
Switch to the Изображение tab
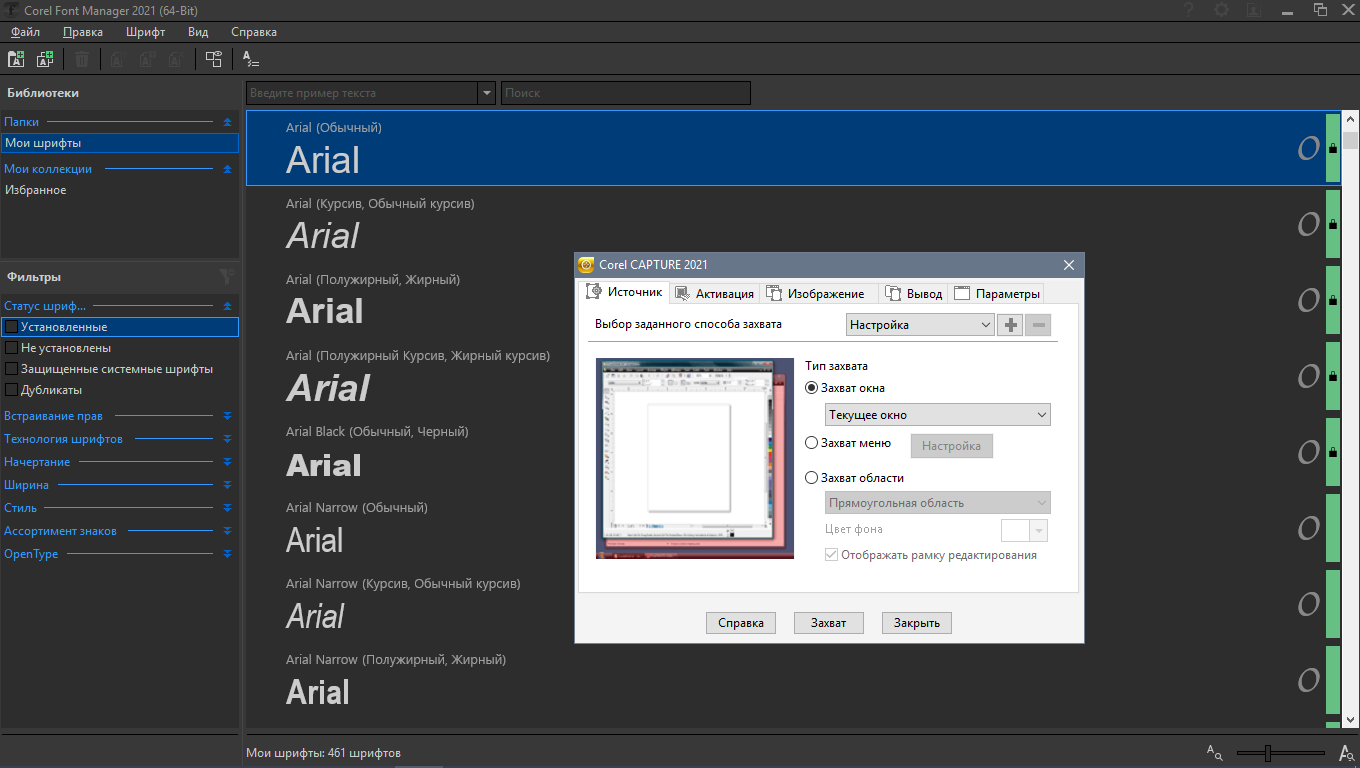click(816, 293)
